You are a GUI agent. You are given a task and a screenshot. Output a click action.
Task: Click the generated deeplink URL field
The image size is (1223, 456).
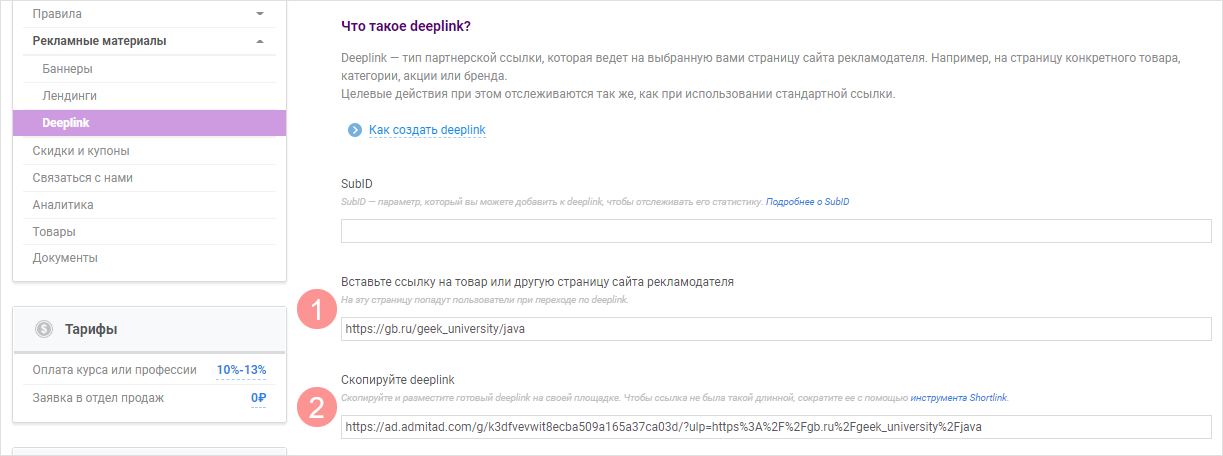click(x=775, y=427)
